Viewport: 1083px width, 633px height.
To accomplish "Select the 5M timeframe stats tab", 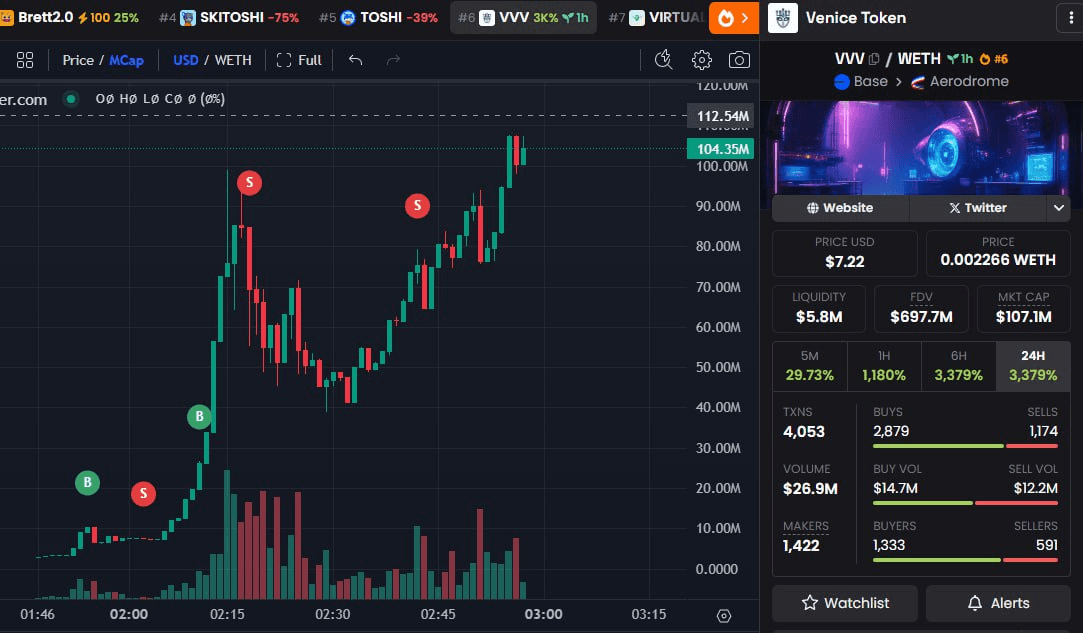I will (809, 366).
